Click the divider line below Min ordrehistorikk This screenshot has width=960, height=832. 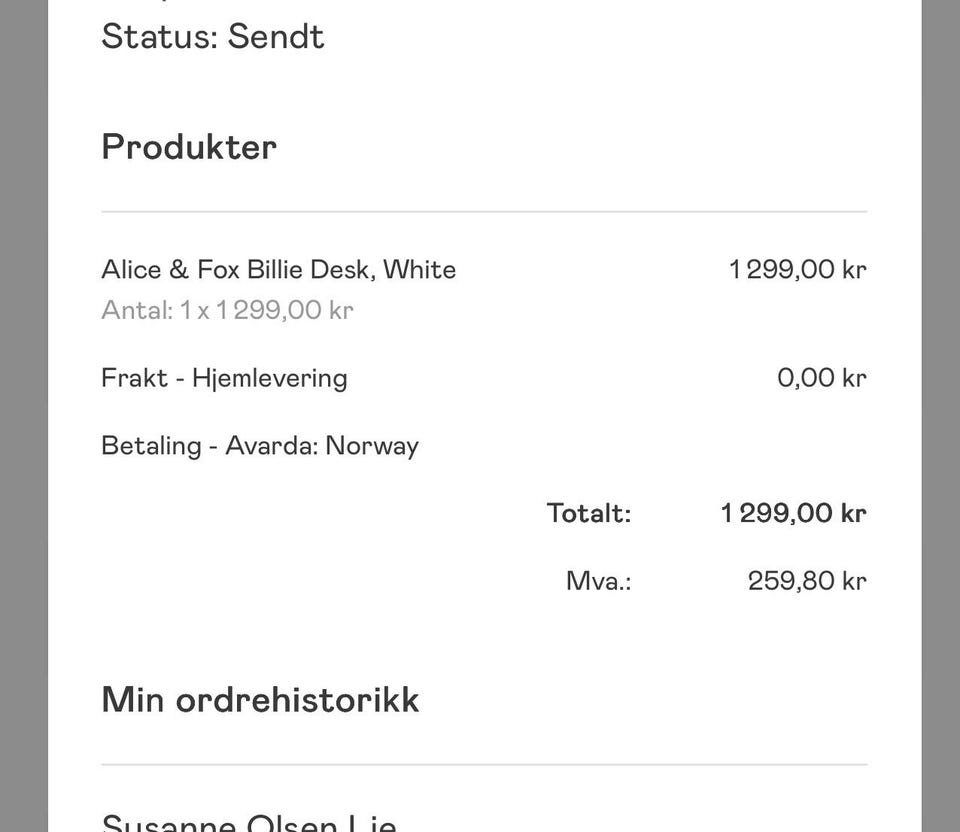484,765
